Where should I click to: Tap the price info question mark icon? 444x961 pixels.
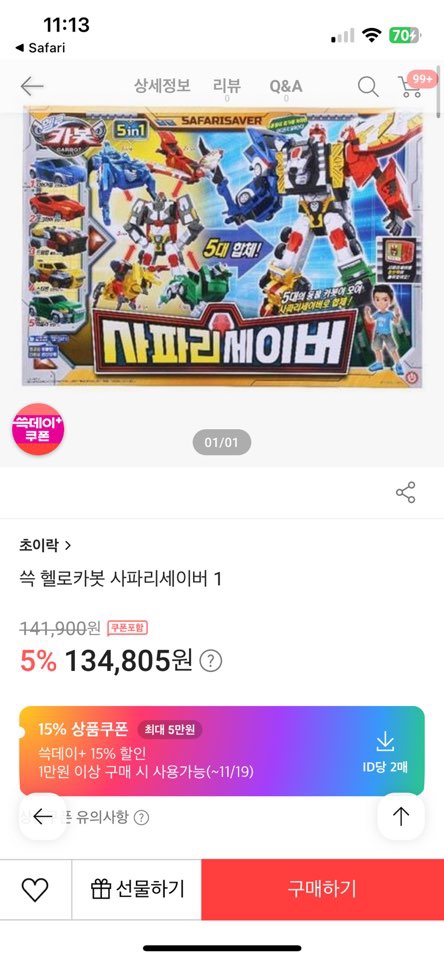pyautogui.click(x=211, y=661)
